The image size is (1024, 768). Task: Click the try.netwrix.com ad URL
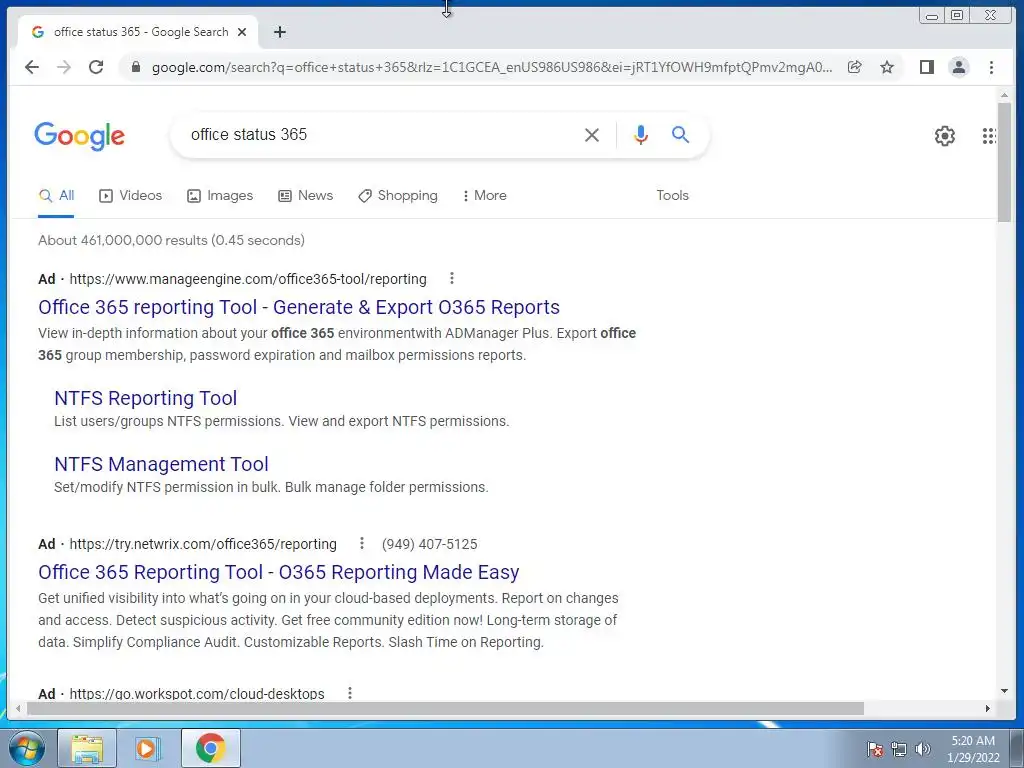pyautogui.click(x=203, y=544)
